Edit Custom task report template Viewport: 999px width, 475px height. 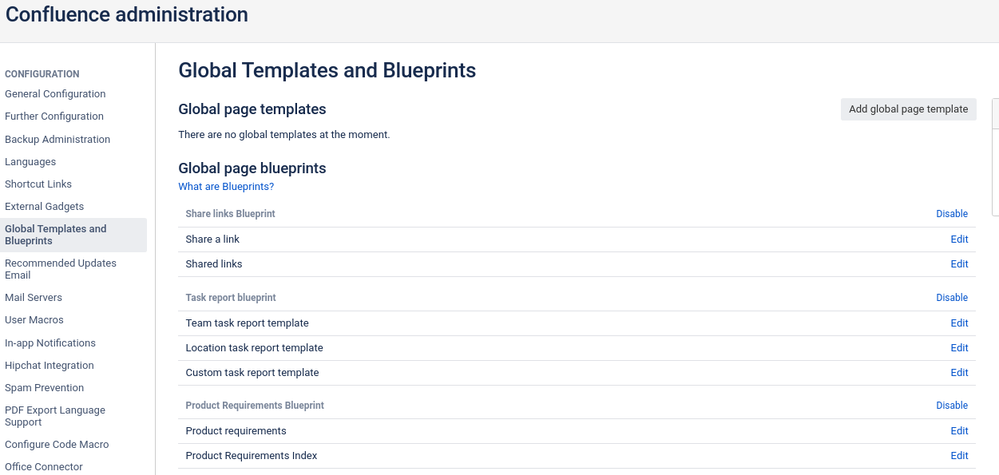click(959, 372)
